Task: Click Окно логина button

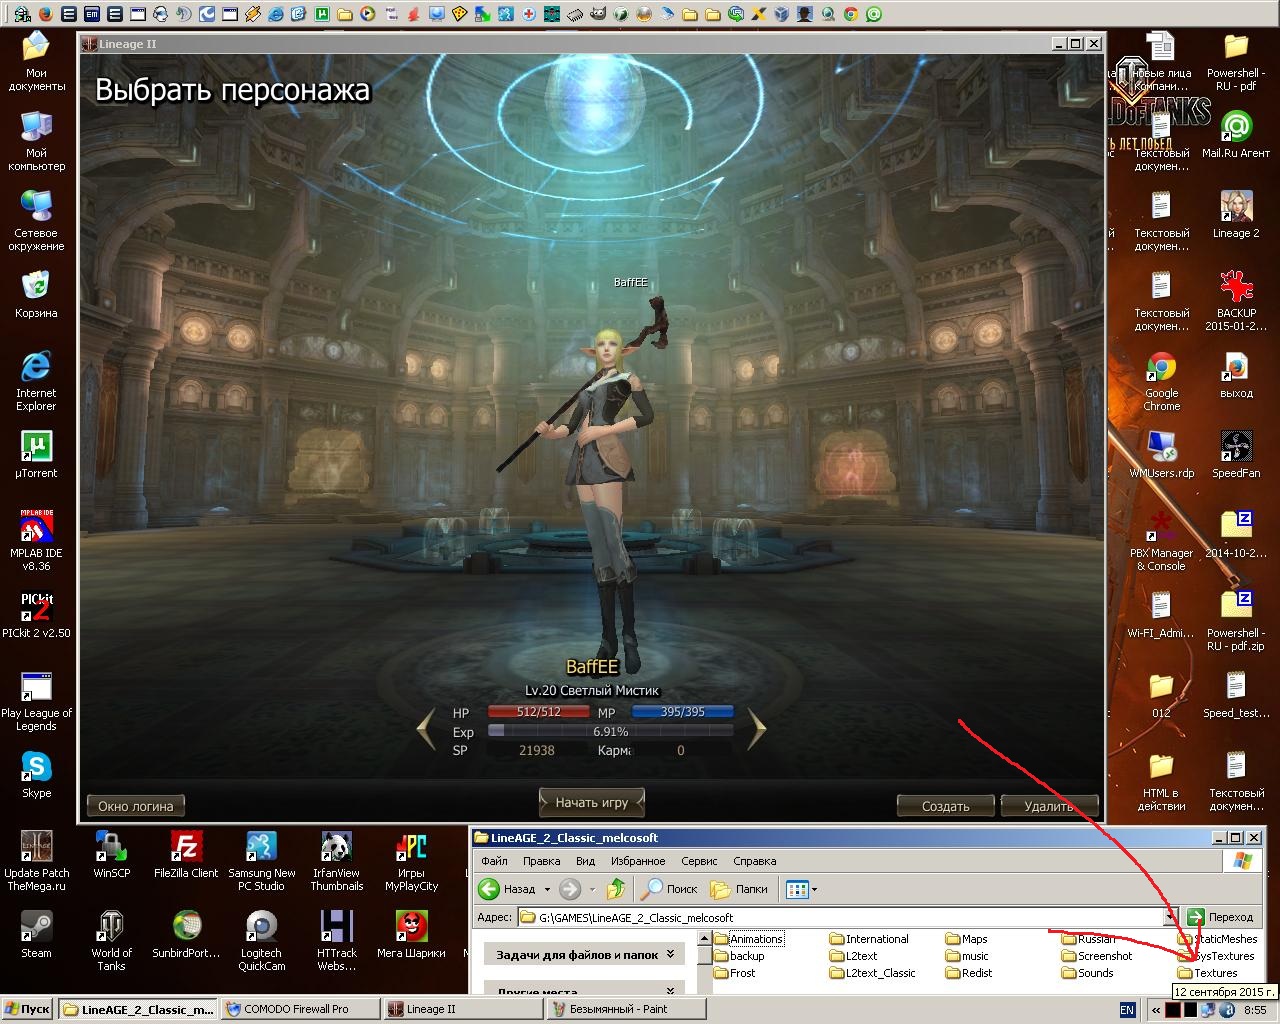Action: [x=136, y=806]
